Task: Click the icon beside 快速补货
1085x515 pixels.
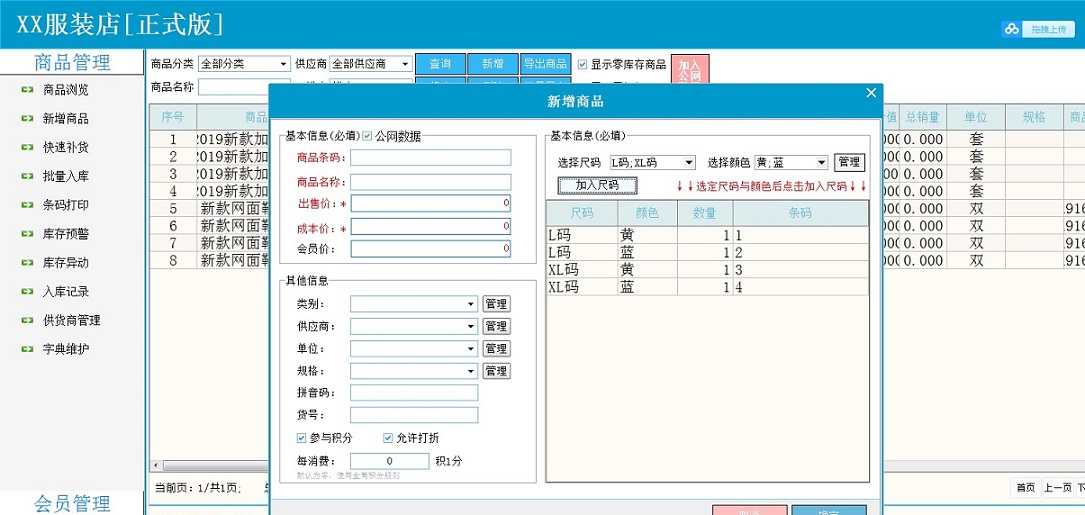Action: coord(27,147)
